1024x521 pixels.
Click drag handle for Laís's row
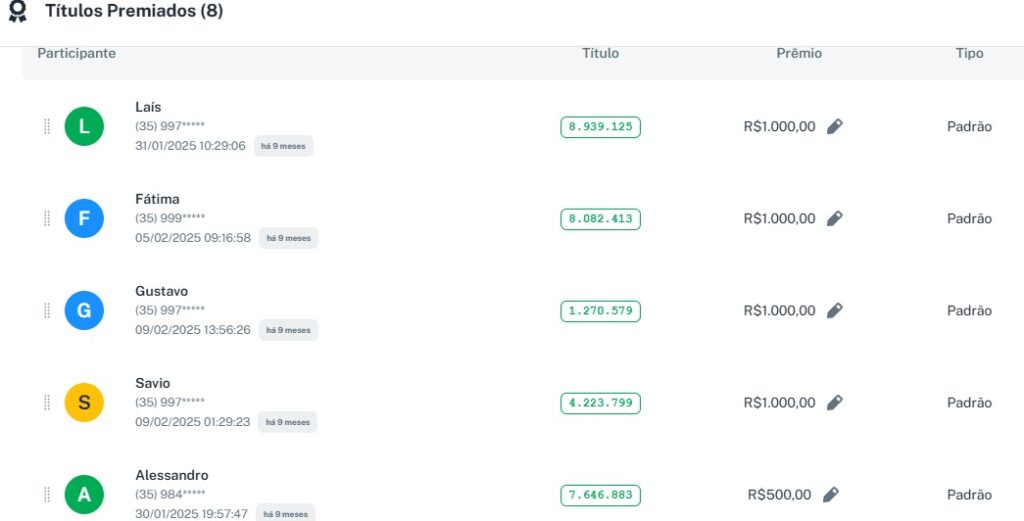pyautogui.click(x=46, y=127)
